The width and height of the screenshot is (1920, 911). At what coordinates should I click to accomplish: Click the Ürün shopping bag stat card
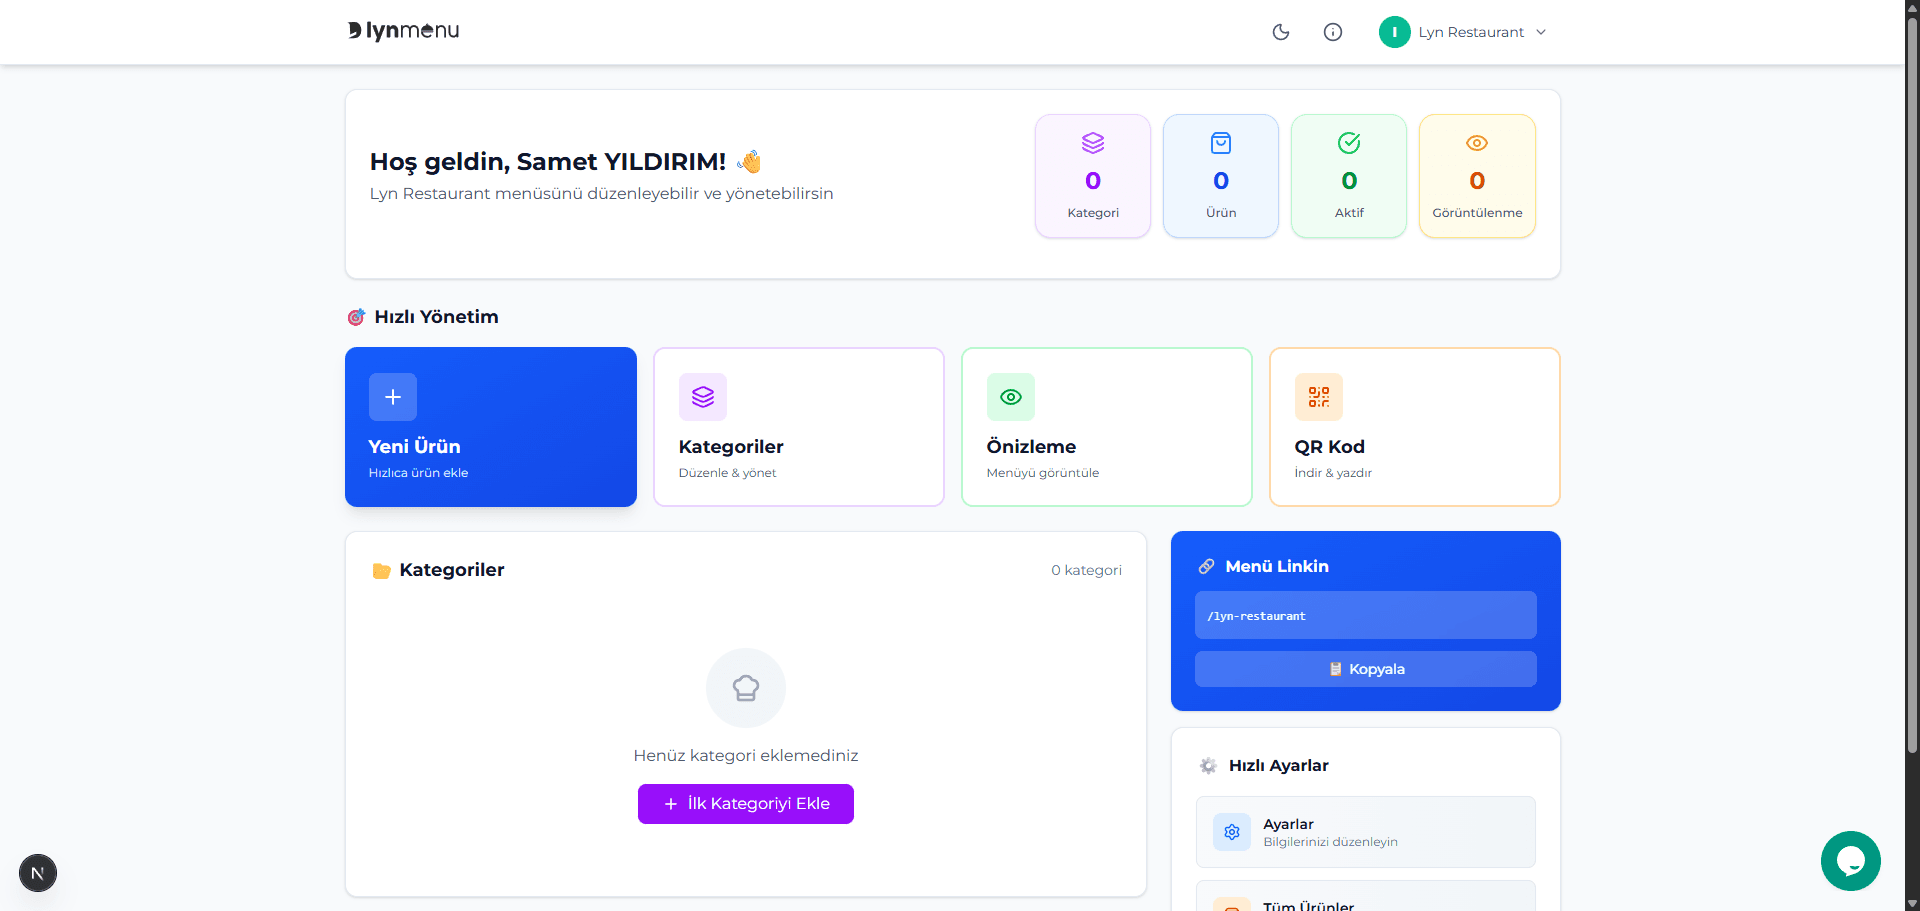[1220, 176]
